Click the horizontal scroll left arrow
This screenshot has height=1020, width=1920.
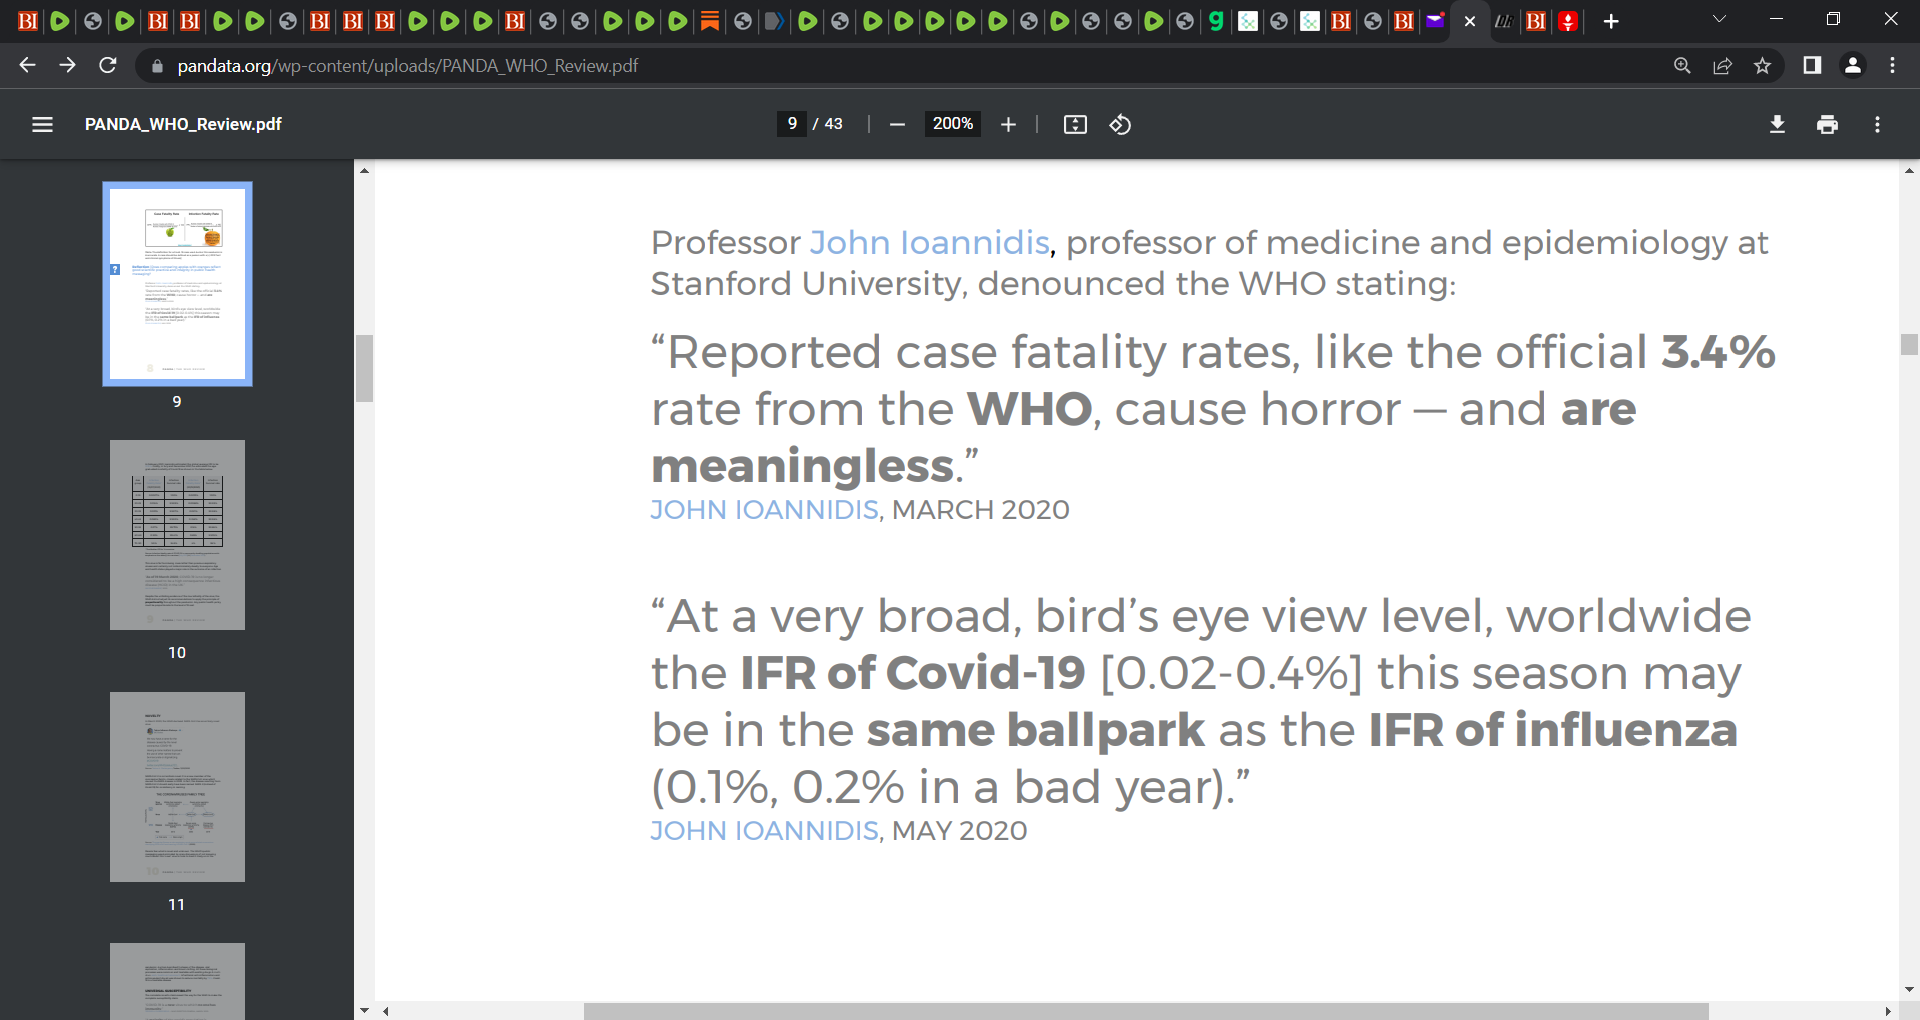click(x=385, y=1011)
